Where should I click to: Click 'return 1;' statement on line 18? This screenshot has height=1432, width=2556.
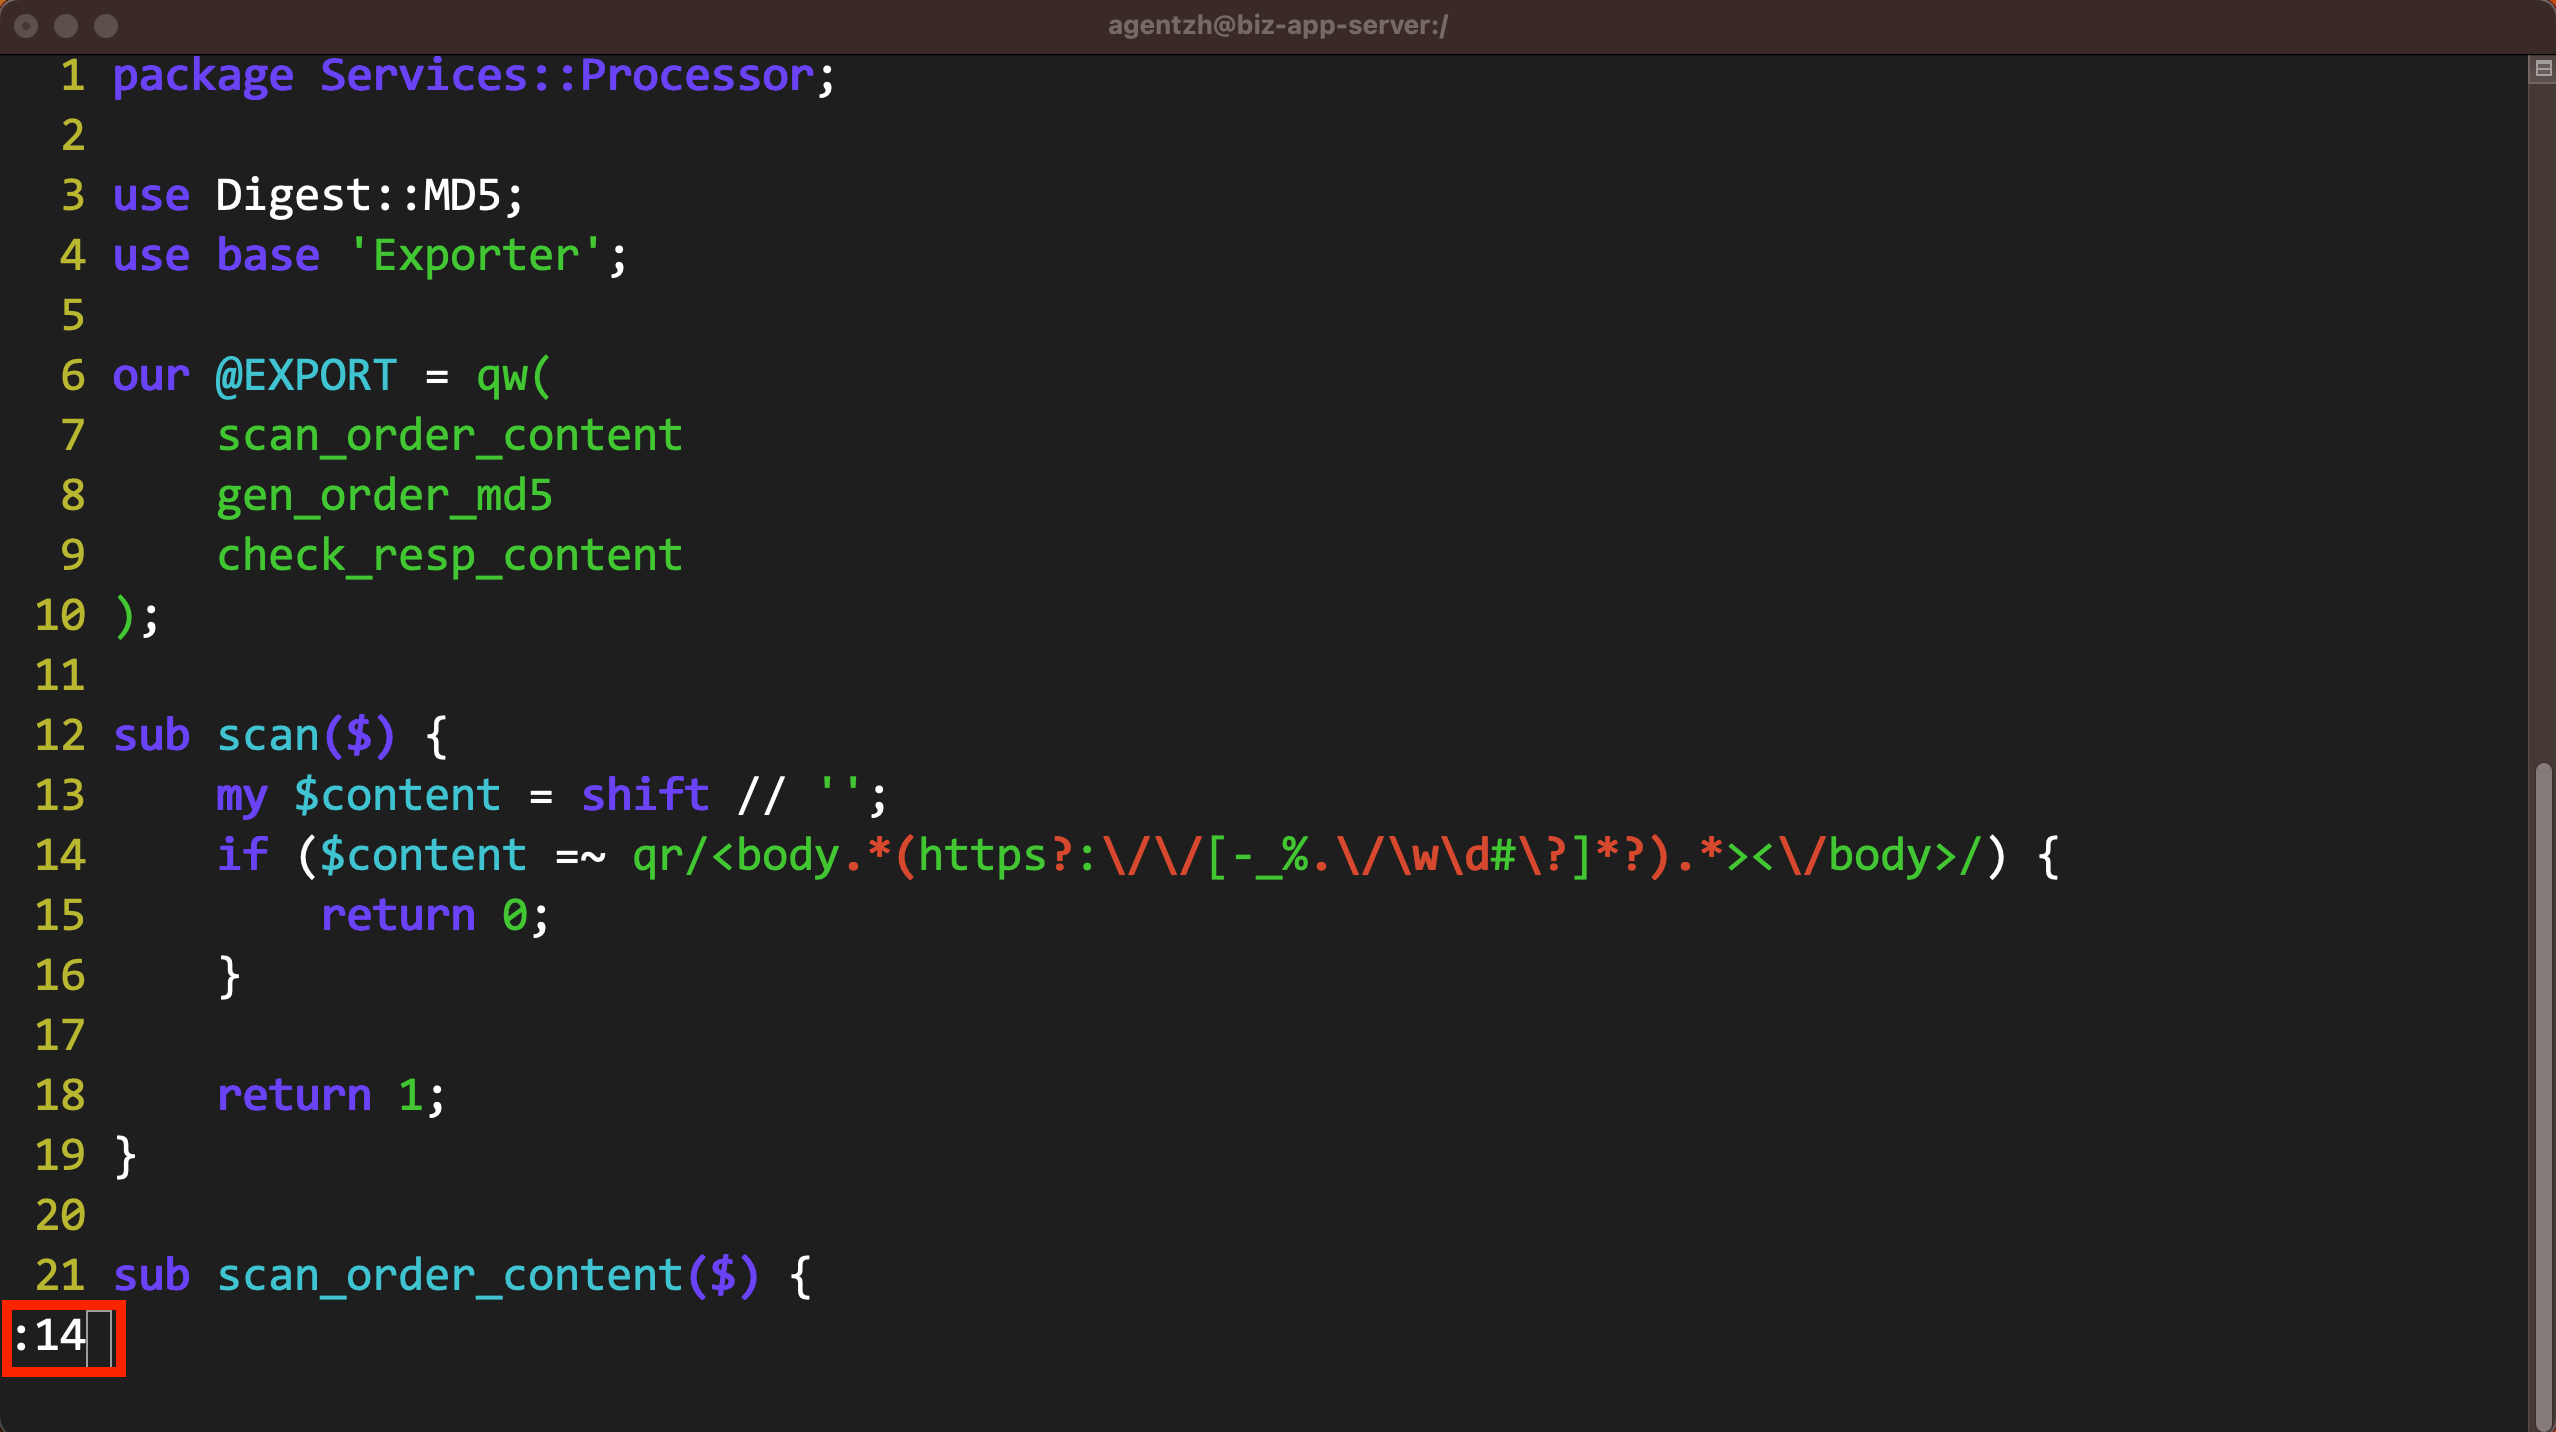pos(330,1096)
